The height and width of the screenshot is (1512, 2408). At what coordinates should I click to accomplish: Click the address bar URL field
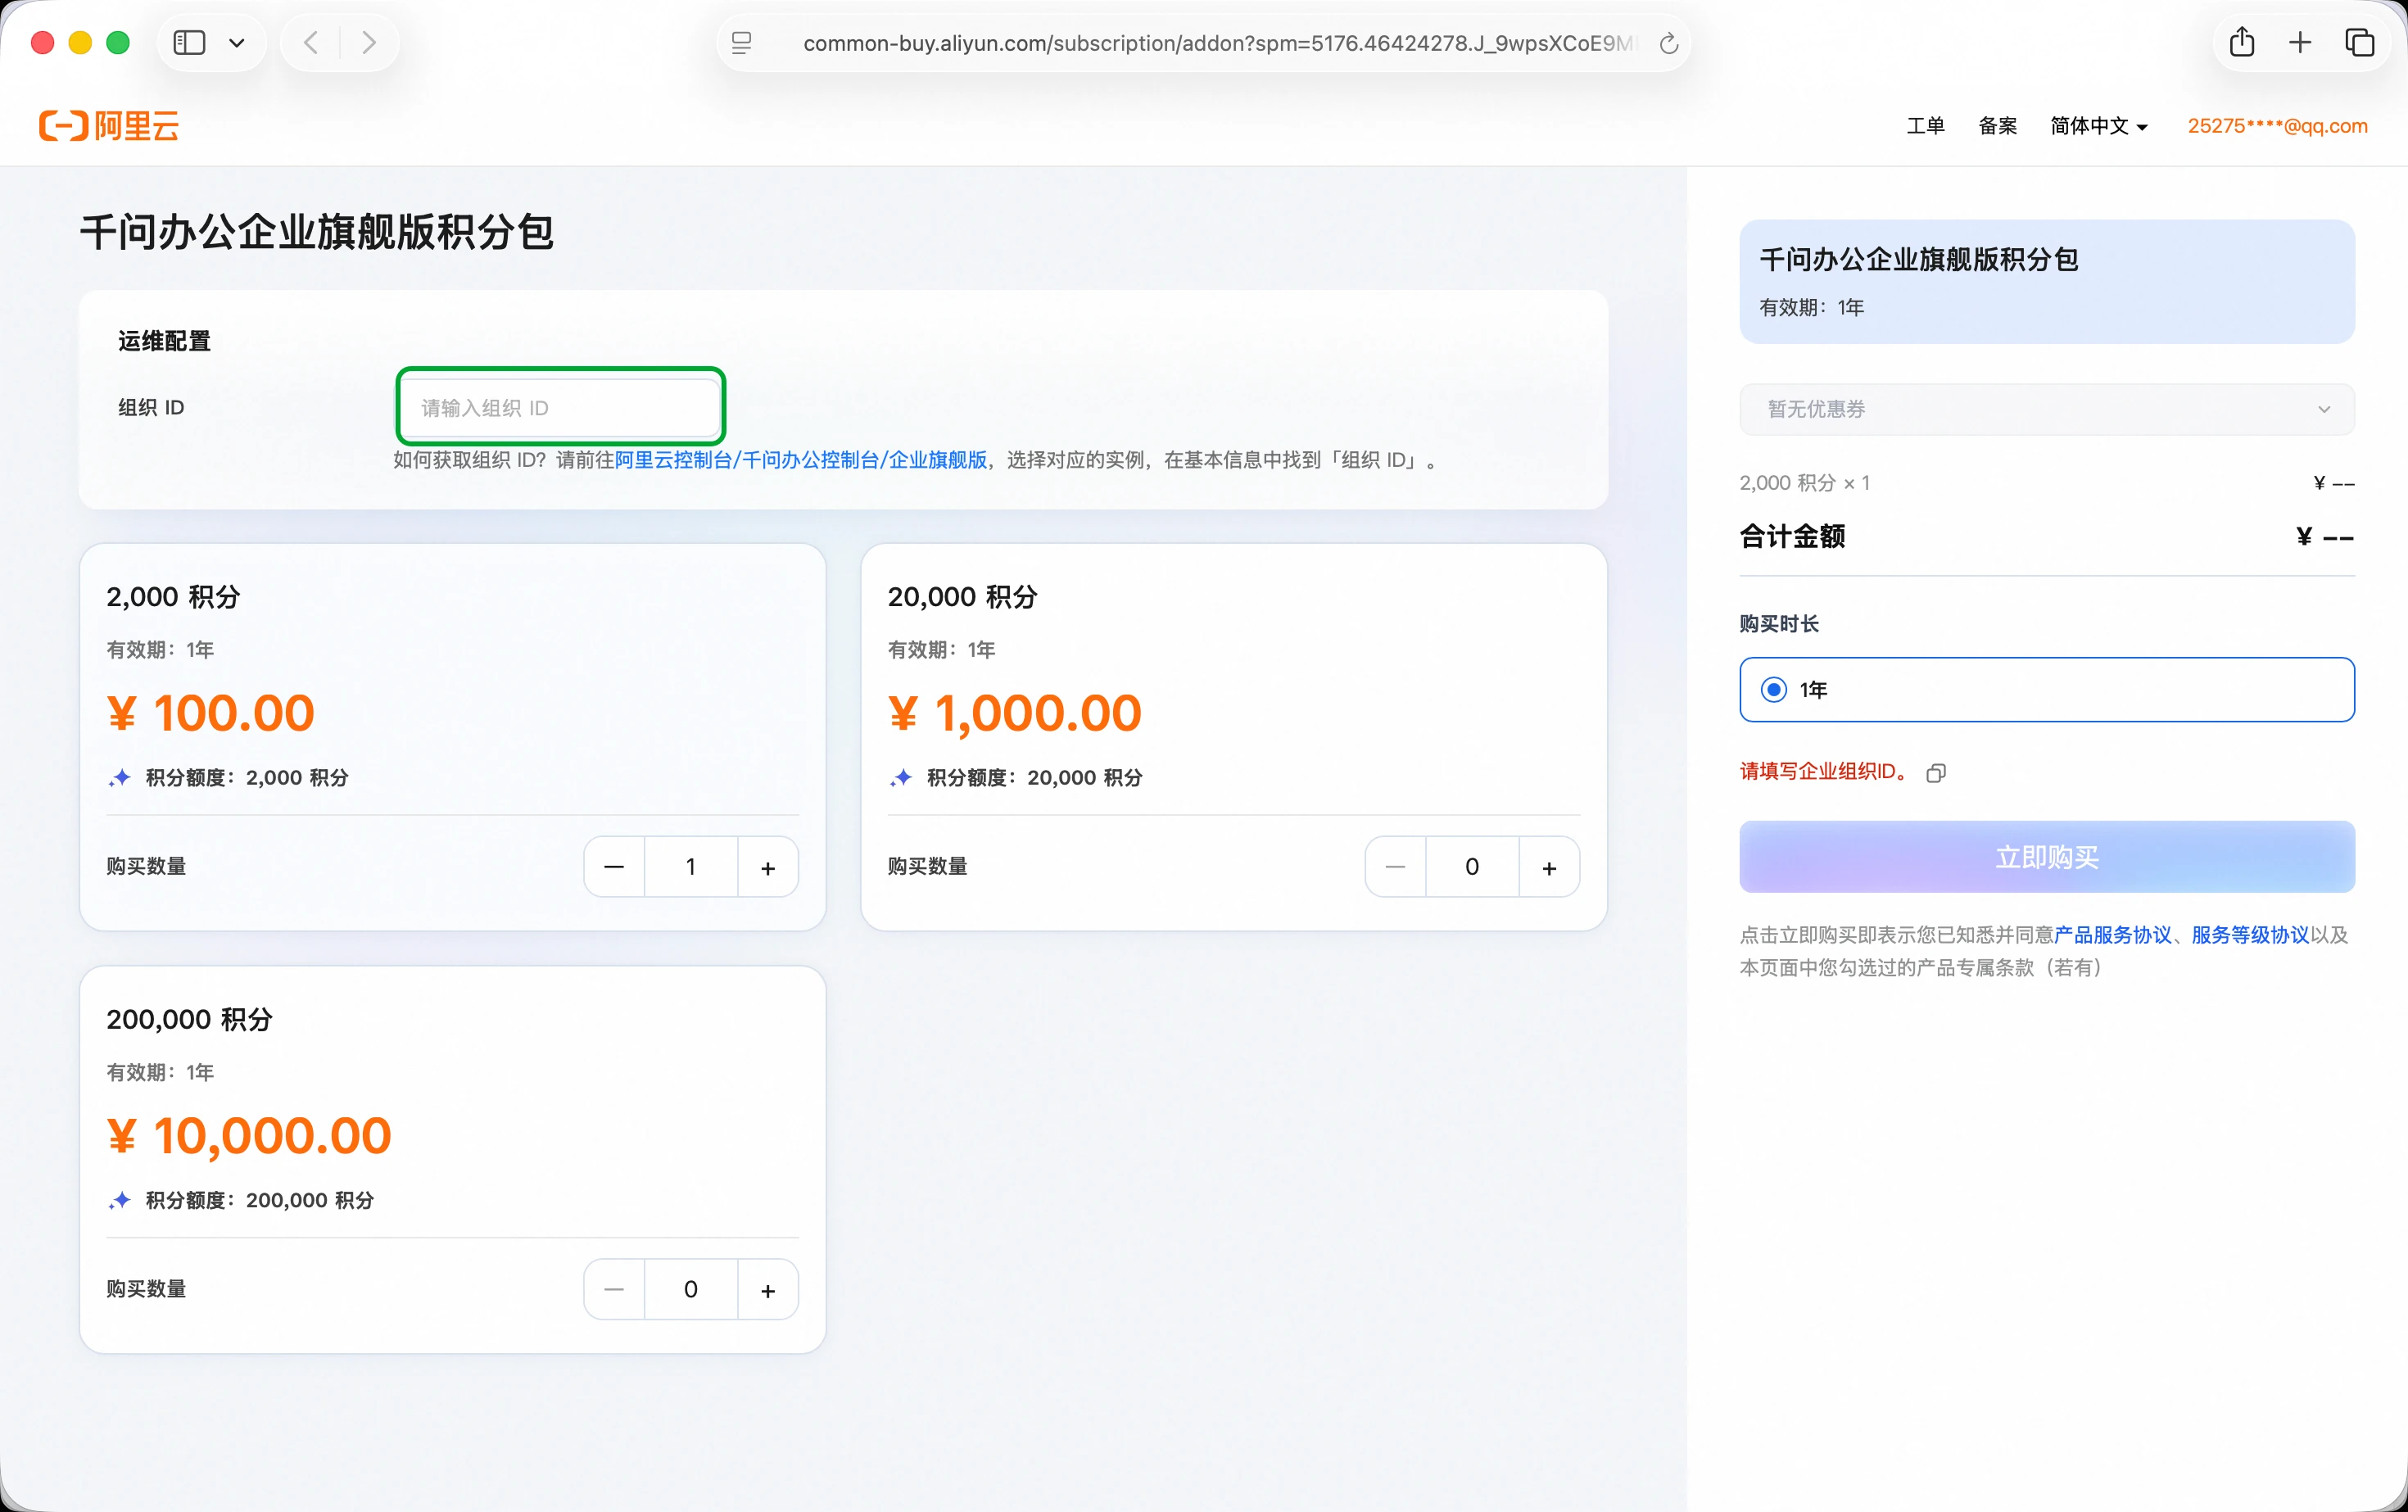(x=1218, y=43)
